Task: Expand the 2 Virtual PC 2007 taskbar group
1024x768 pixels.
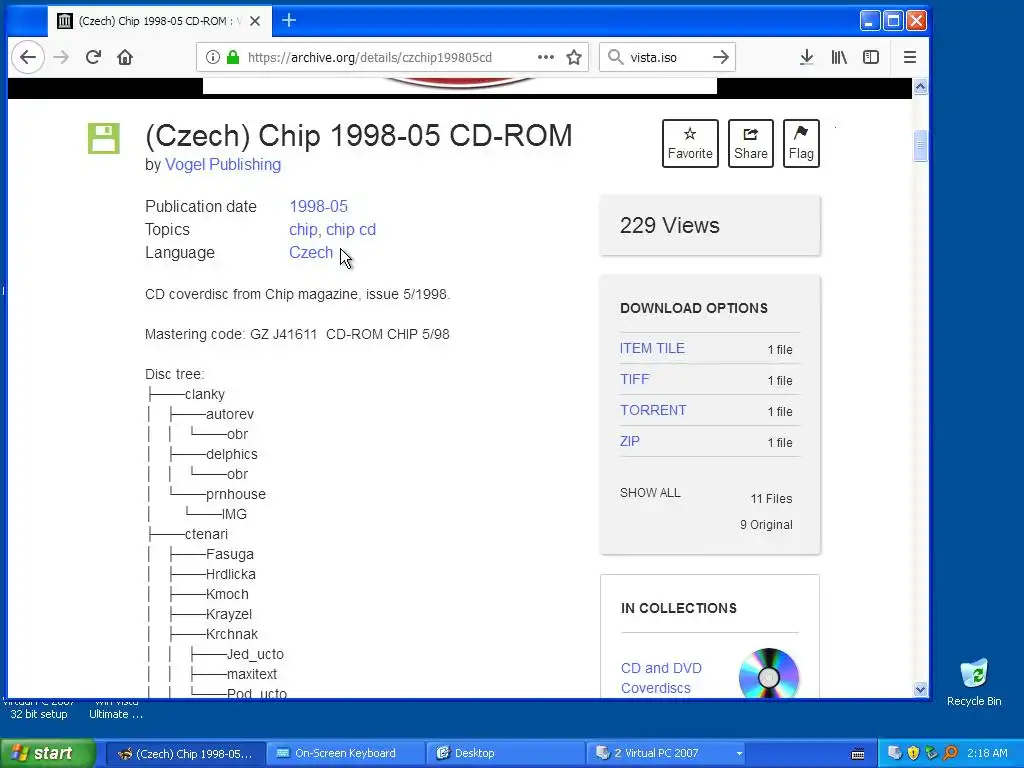Action: click(x=667, y=754)
